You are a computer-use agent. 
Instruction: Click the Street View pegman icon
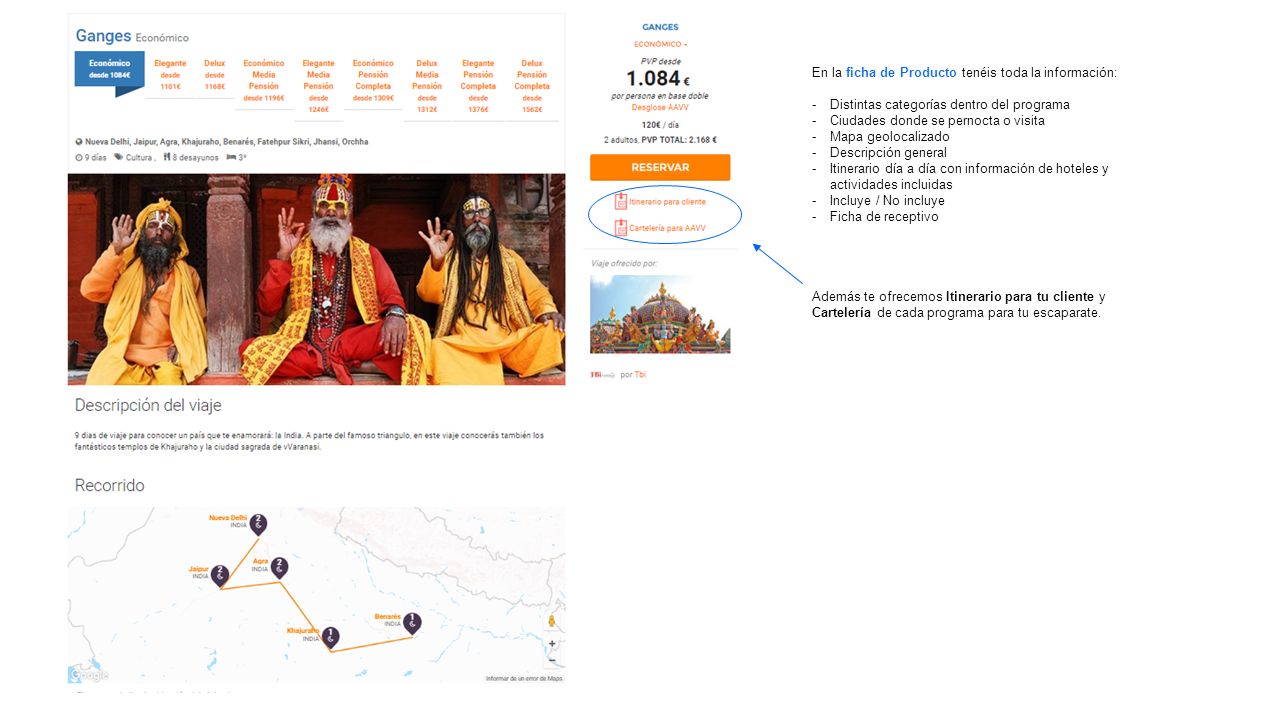click(552, 621)
